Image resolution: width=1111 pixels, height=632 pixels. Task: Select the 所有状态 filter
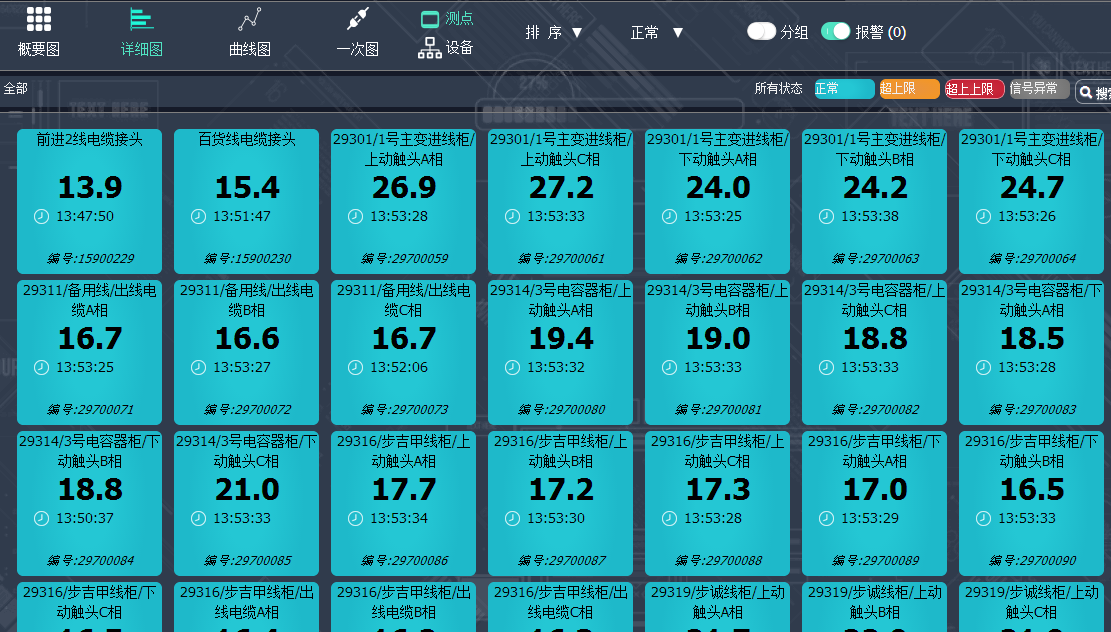coord(778,89)
